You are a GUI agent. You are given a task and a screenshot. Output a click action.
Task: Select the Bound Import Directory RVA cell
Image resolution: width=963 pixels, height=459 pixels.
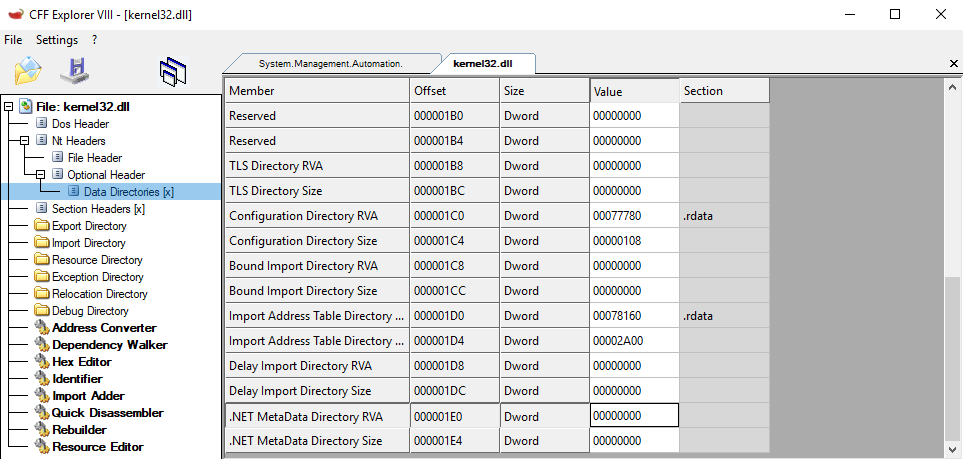(x=317, y=266)
